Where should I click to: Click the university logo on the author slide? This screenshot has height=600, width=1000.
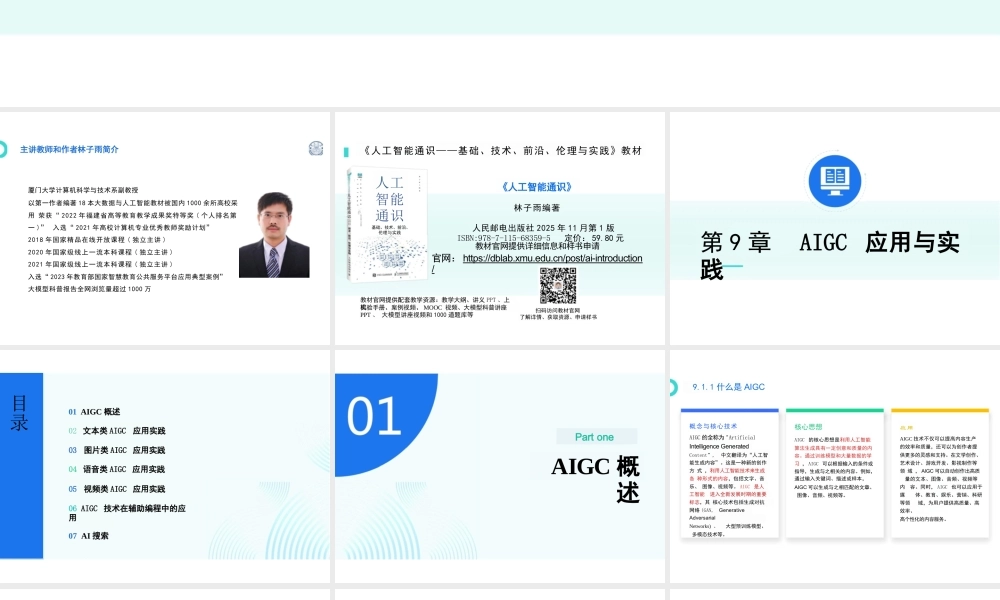pyautogui.click(x=316, y=149)
